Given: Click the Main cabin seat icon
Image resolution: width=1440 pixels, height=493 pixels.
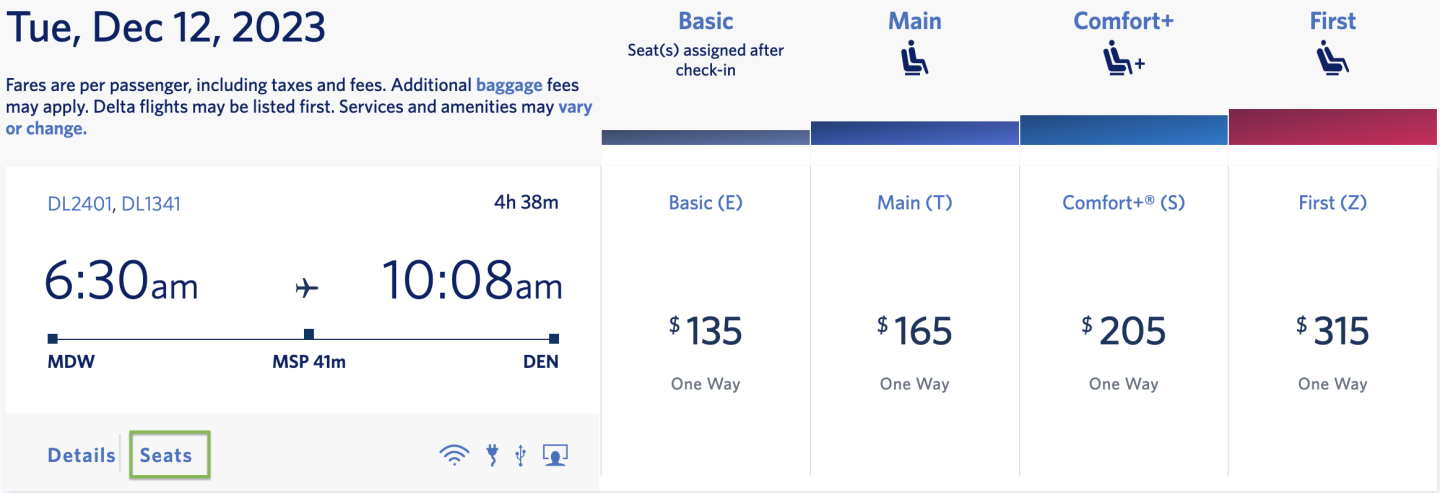Looking at the screenshot, I should [x=914, y=61].
